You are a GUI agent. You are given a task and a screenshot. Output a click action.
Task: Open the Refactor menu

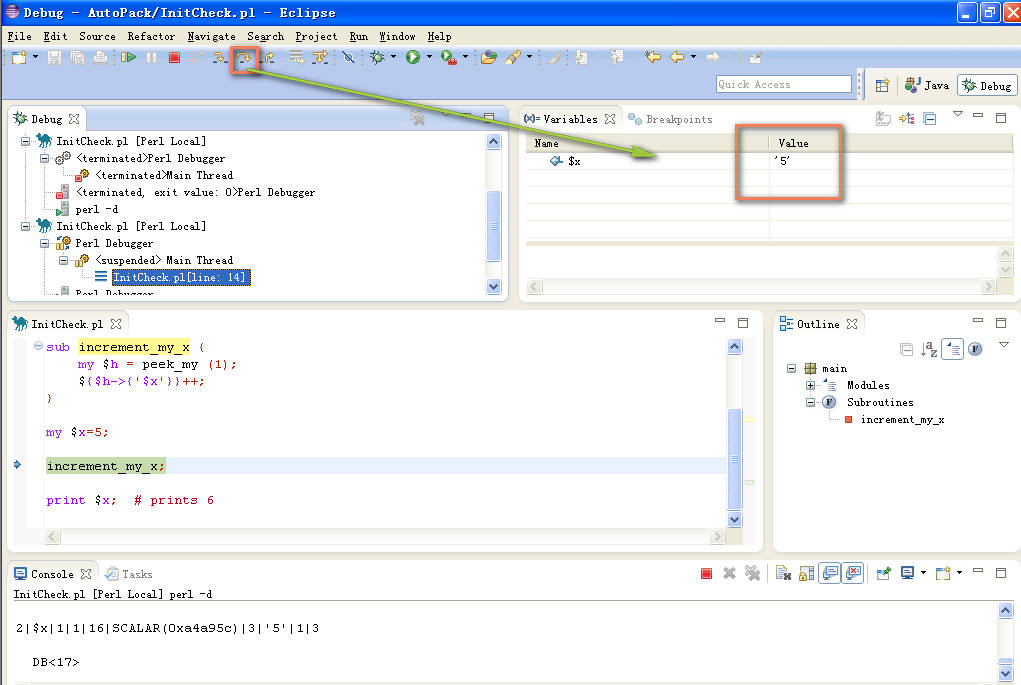151,36
